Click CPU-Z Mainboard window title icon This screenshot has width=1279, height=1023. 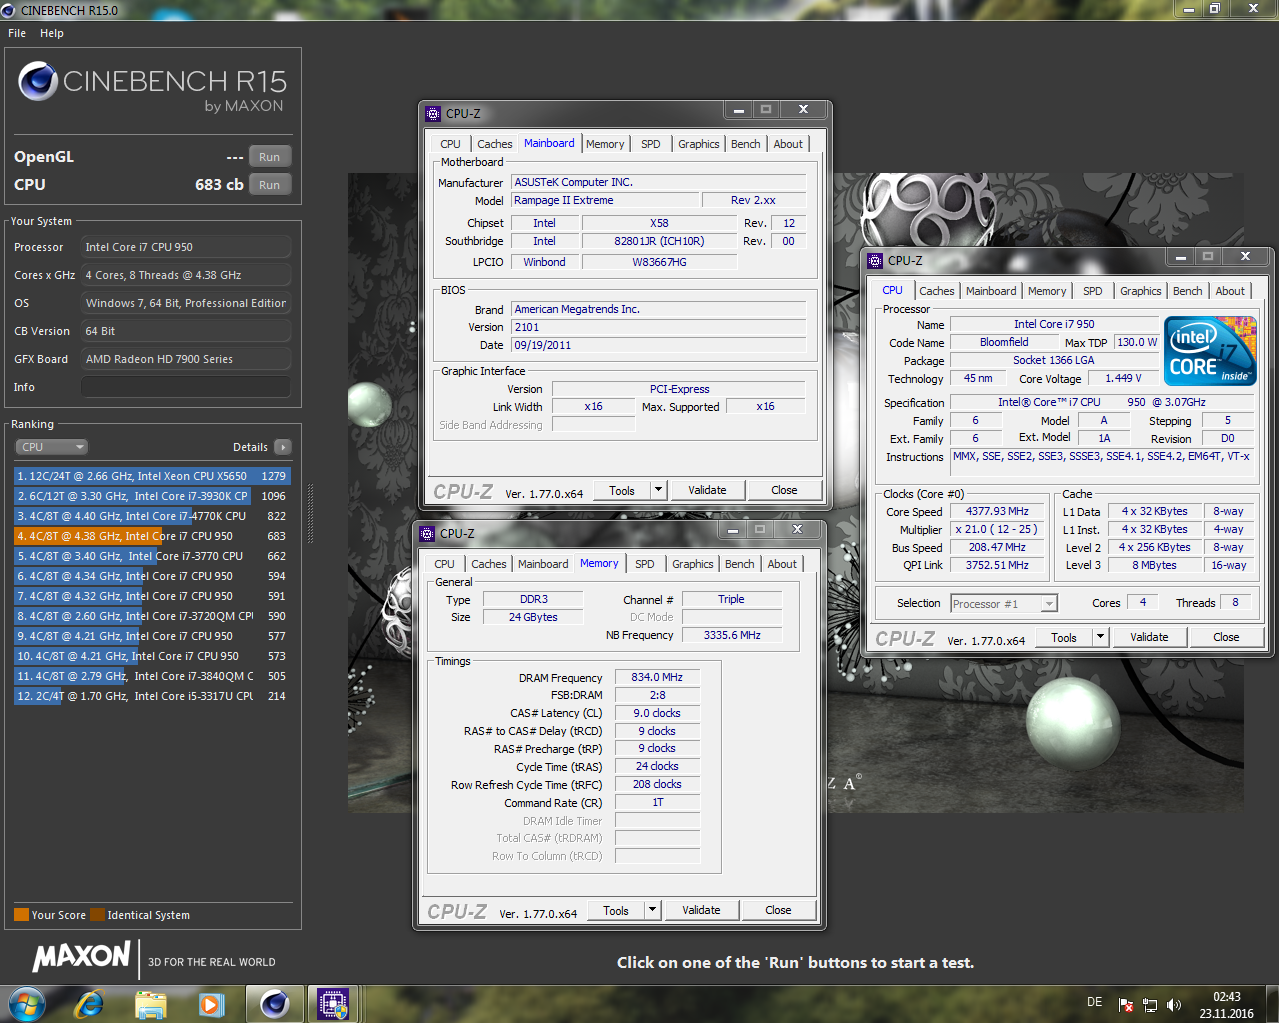tap(433, 113)
